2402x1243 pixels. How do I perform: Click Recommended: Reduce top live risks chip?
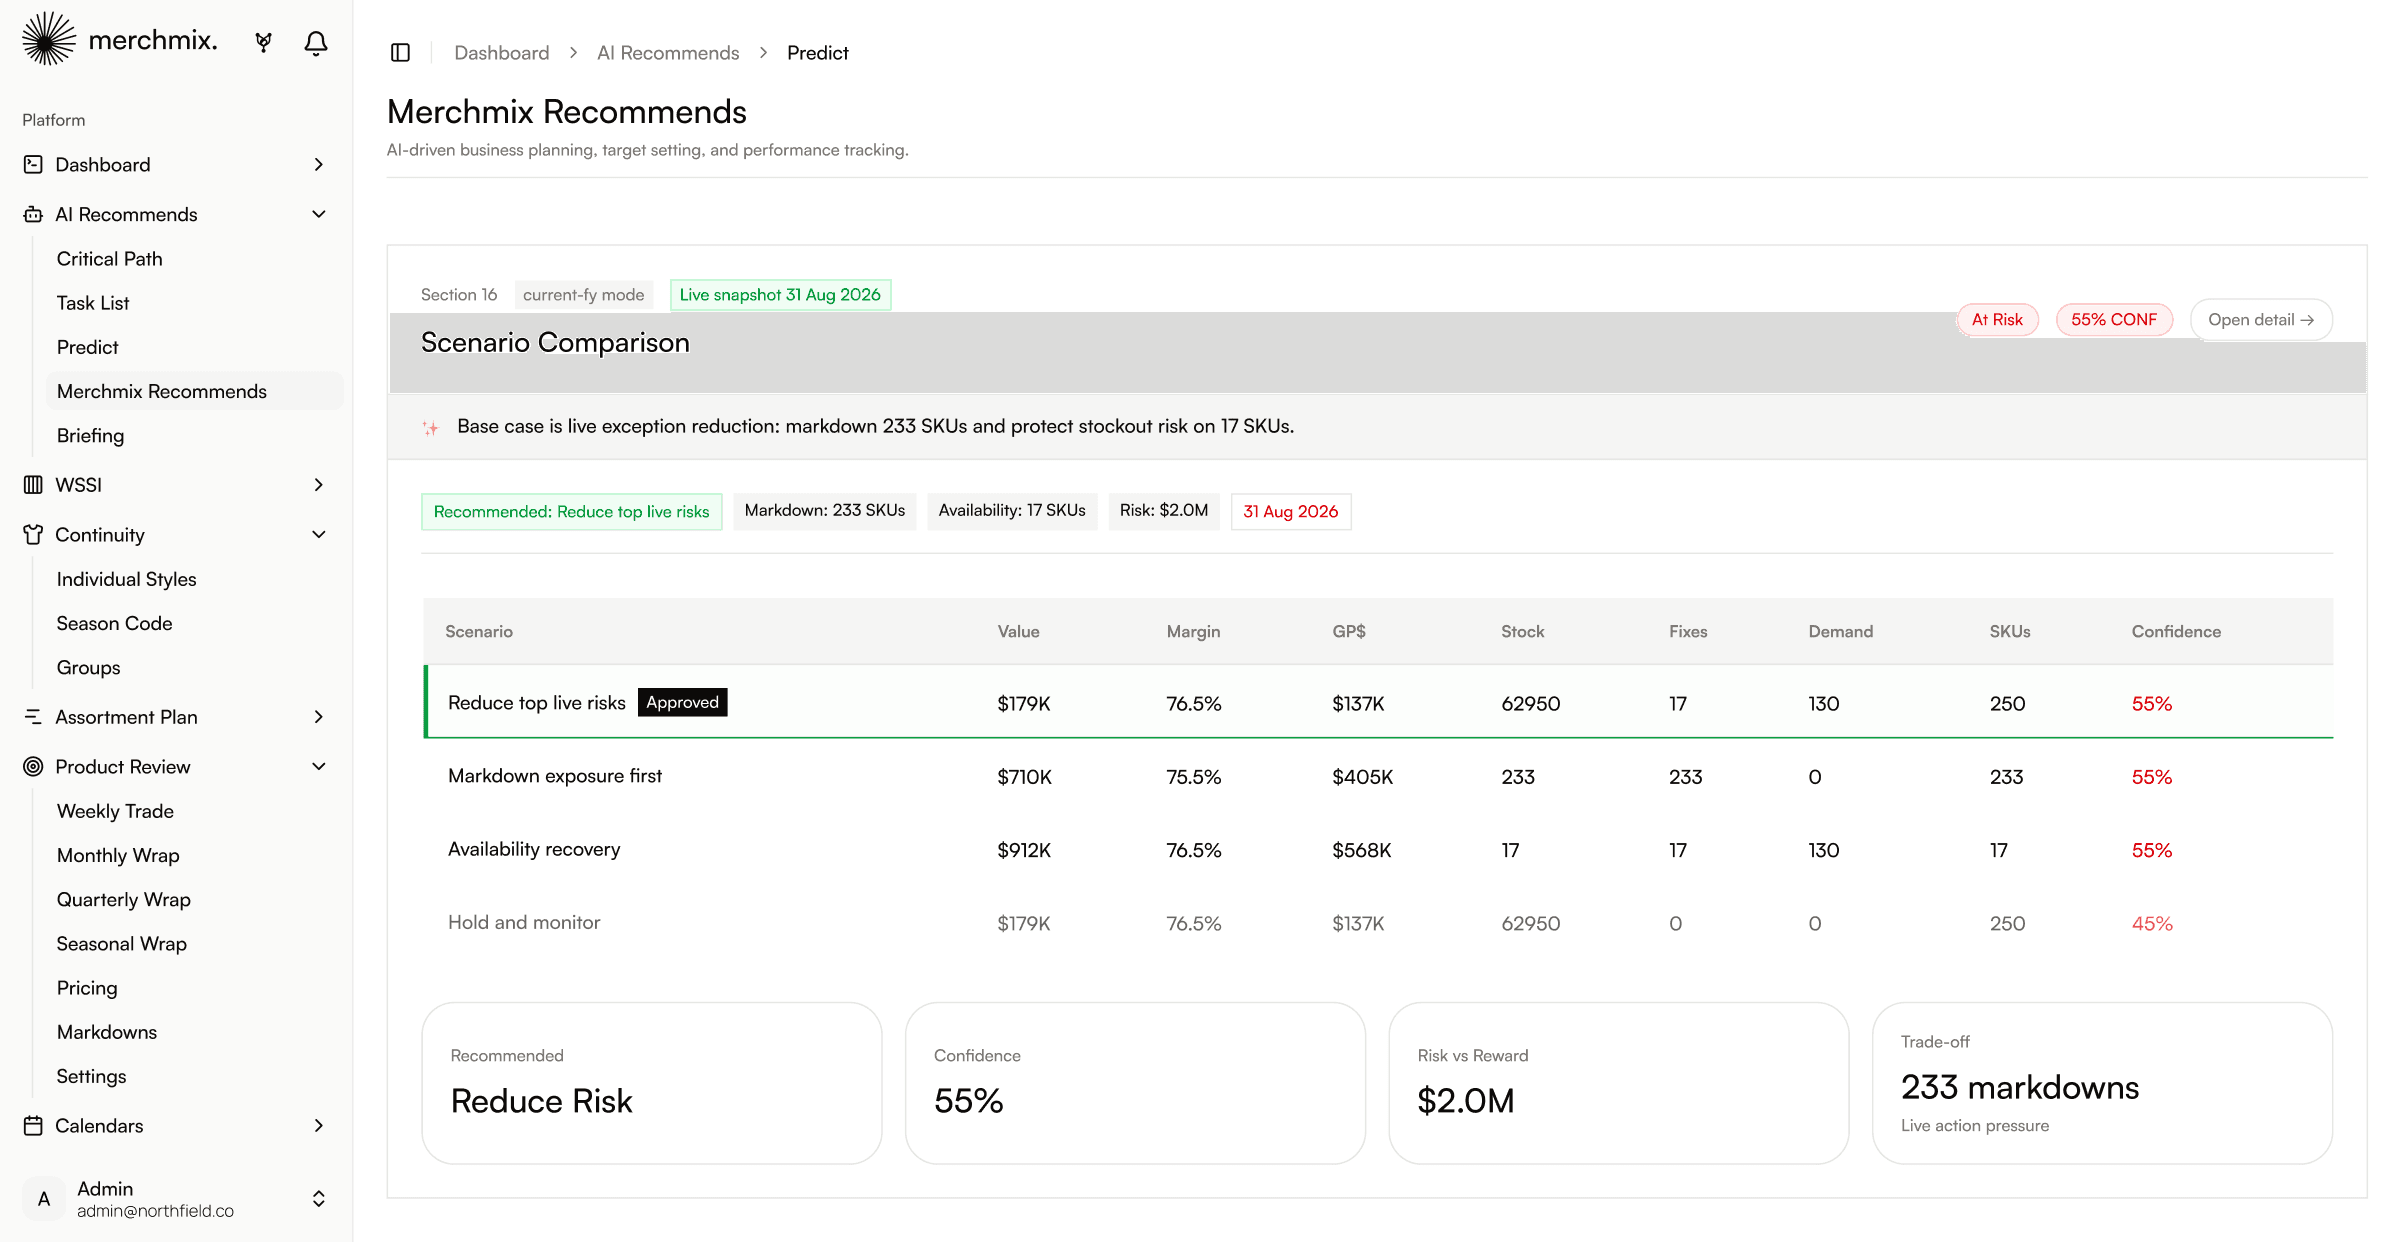(x=571, y=512)
